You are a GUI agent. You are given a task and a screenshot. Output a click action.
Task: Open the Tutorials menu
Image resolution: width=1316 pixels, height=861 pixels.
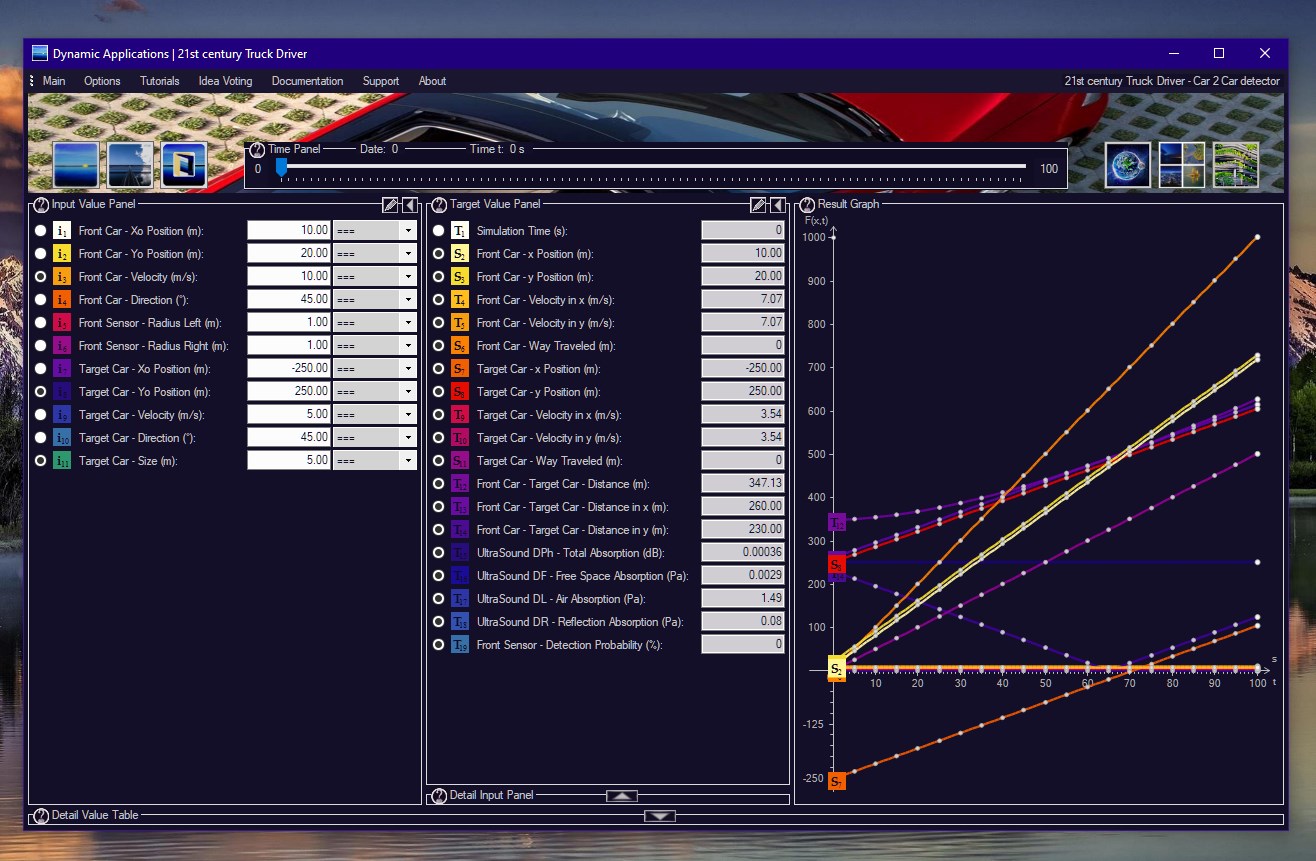pos(160,81)
